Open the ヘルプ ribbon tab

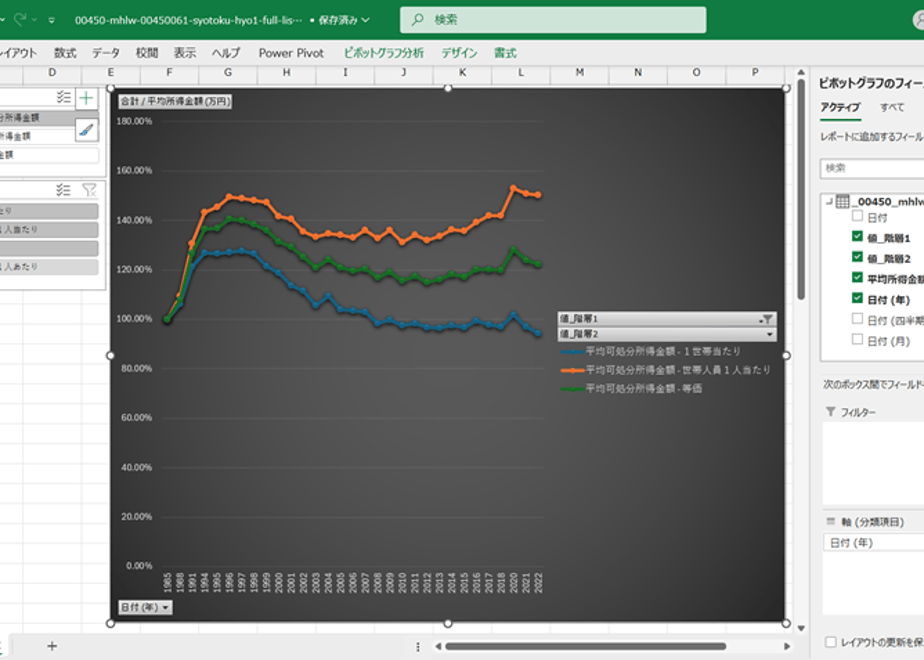226,53
